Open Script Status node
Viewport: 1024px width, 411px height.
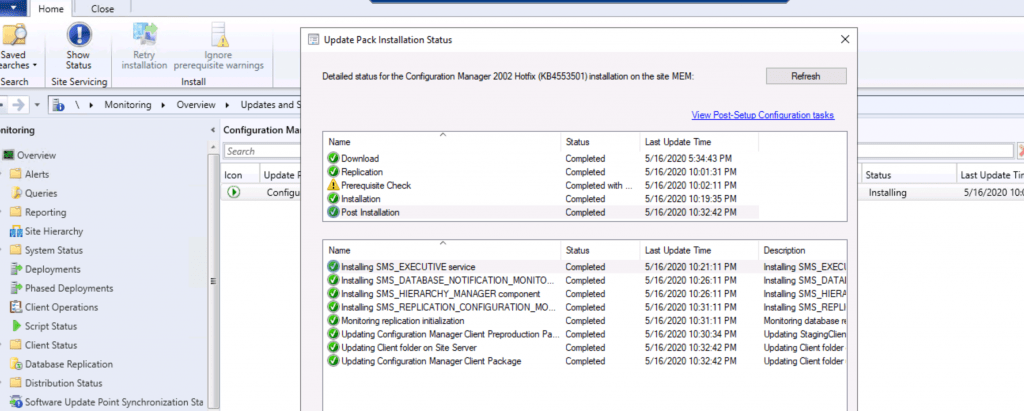click(43, 326)
